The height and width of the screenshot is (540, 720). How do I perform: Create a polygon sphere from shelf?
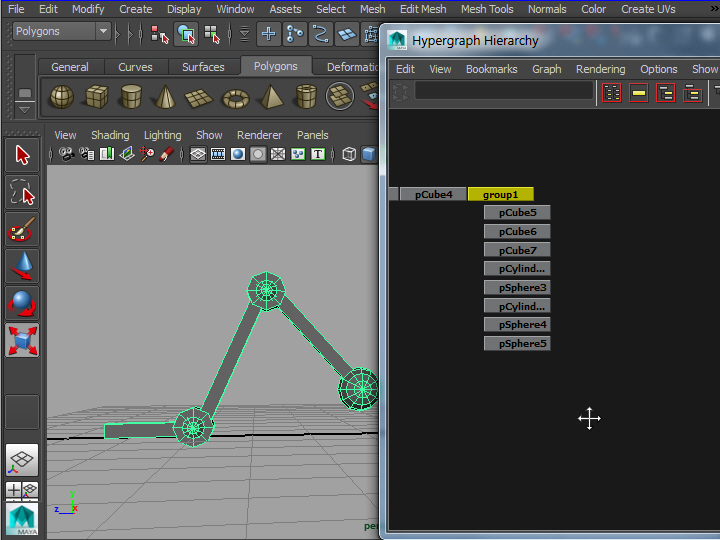pos(62,97)
